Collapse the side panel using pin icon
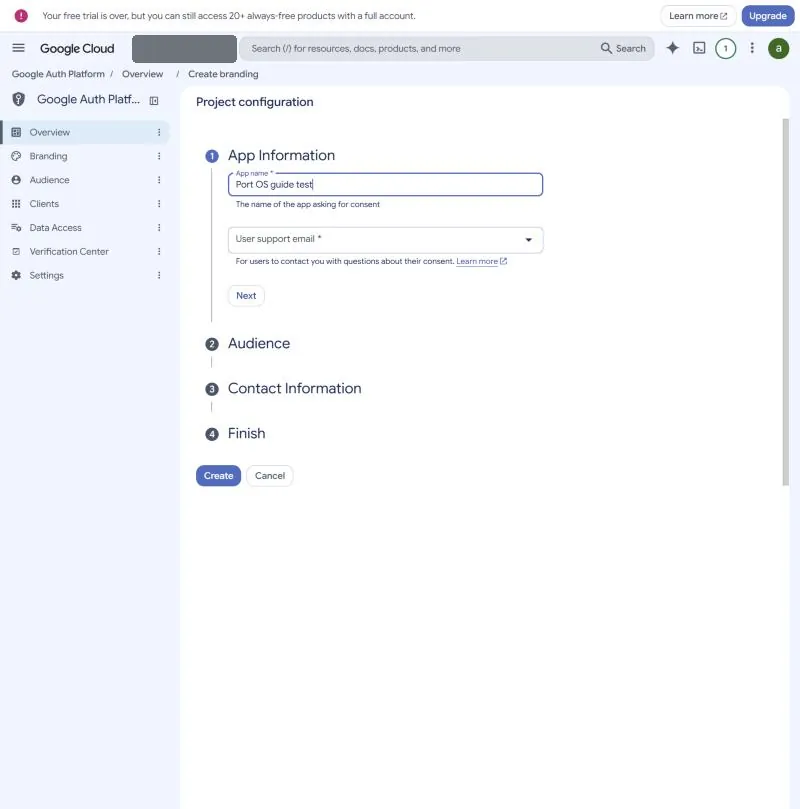The height and width of the screenshot is (809, 800). [154, 101]
